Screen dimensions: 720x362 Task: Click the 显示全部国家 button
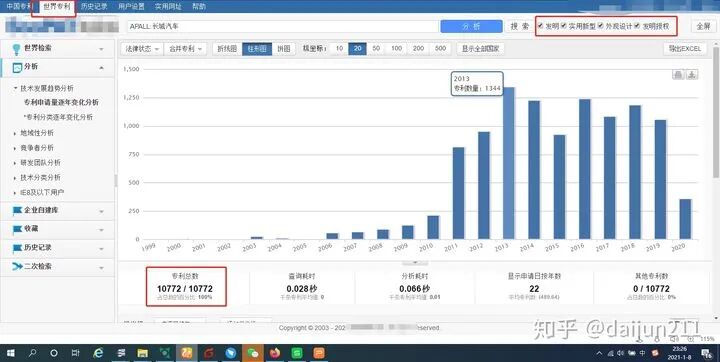point(480,49)
